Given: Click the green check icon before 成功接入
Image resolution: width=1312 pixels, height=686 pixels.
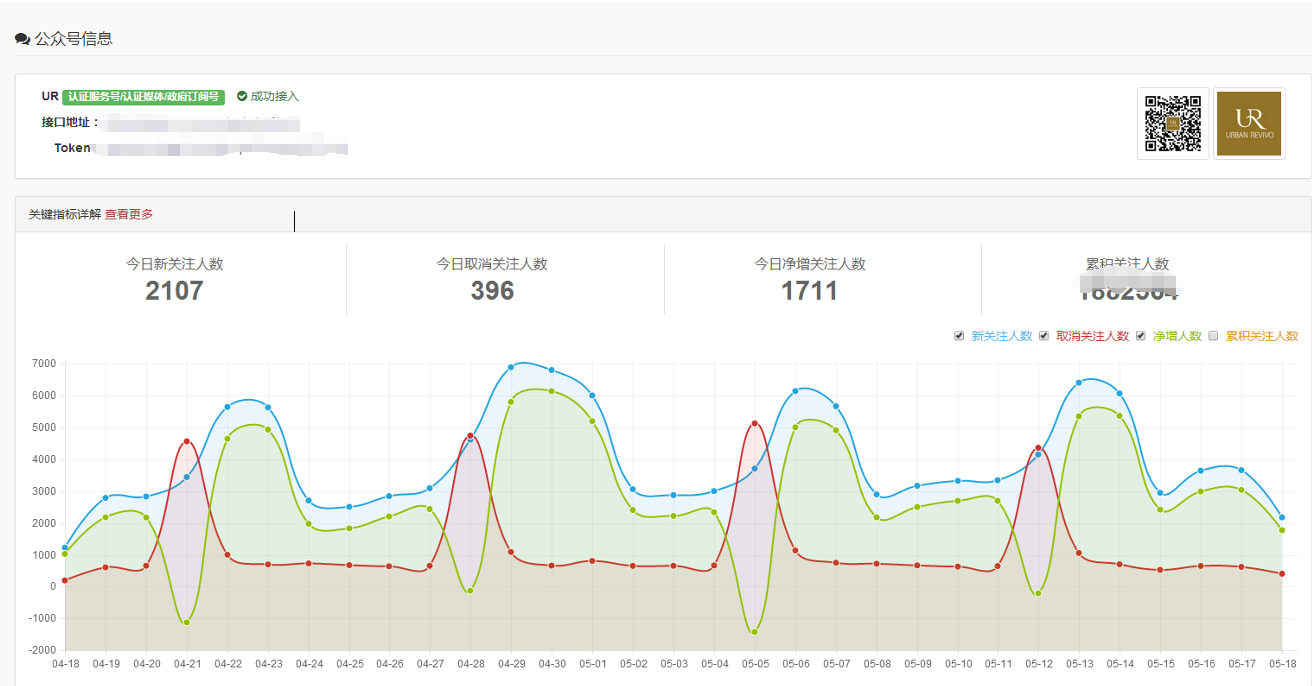Looking at the screenshot, I should [242, 97].
